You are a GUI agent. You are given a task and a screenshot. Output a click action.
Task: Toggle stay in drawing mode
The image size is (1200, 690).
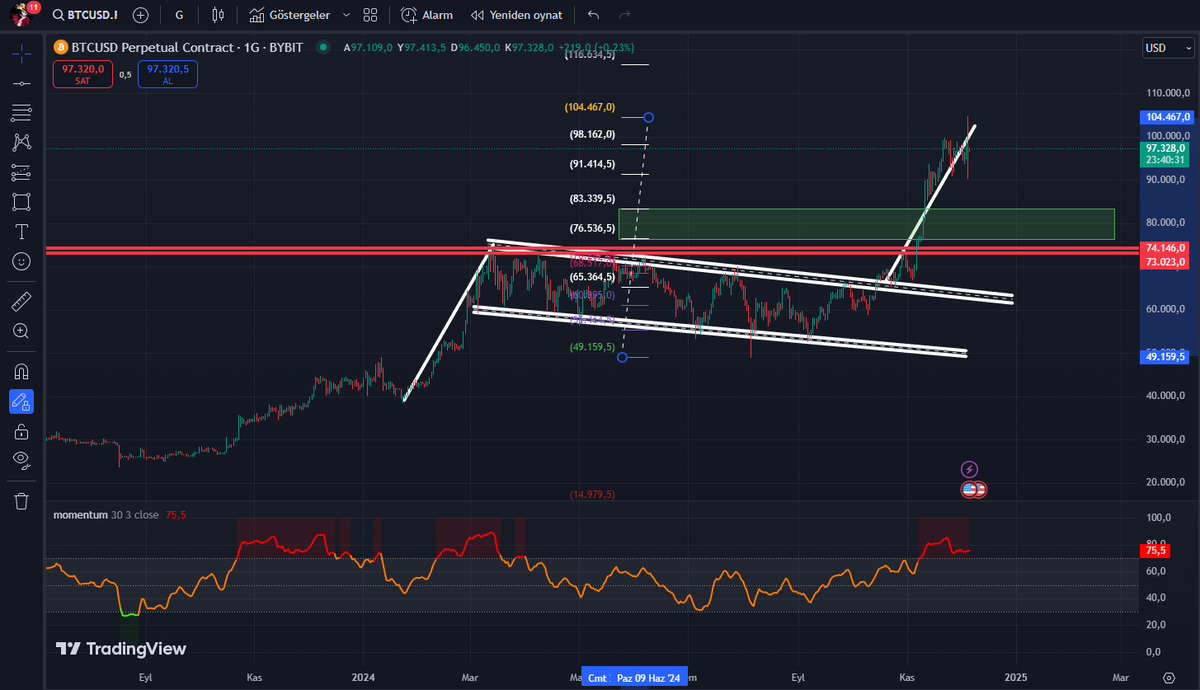pyautogui.click(x=21, y=401)
